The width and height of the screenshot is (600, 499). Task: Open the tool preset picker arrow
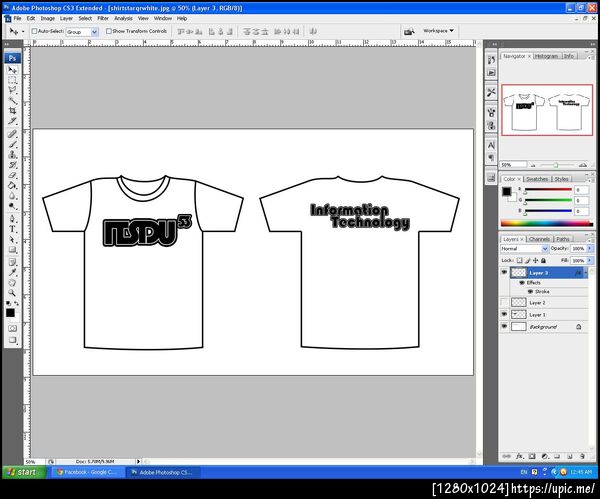pyautogui.click(x=23, y=31)
